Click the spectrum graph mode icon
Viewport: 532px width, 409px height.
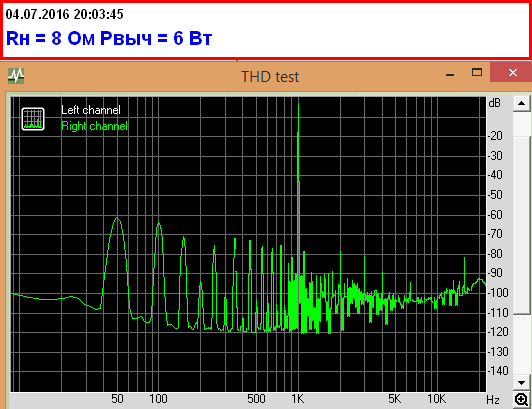coord(33,119)
